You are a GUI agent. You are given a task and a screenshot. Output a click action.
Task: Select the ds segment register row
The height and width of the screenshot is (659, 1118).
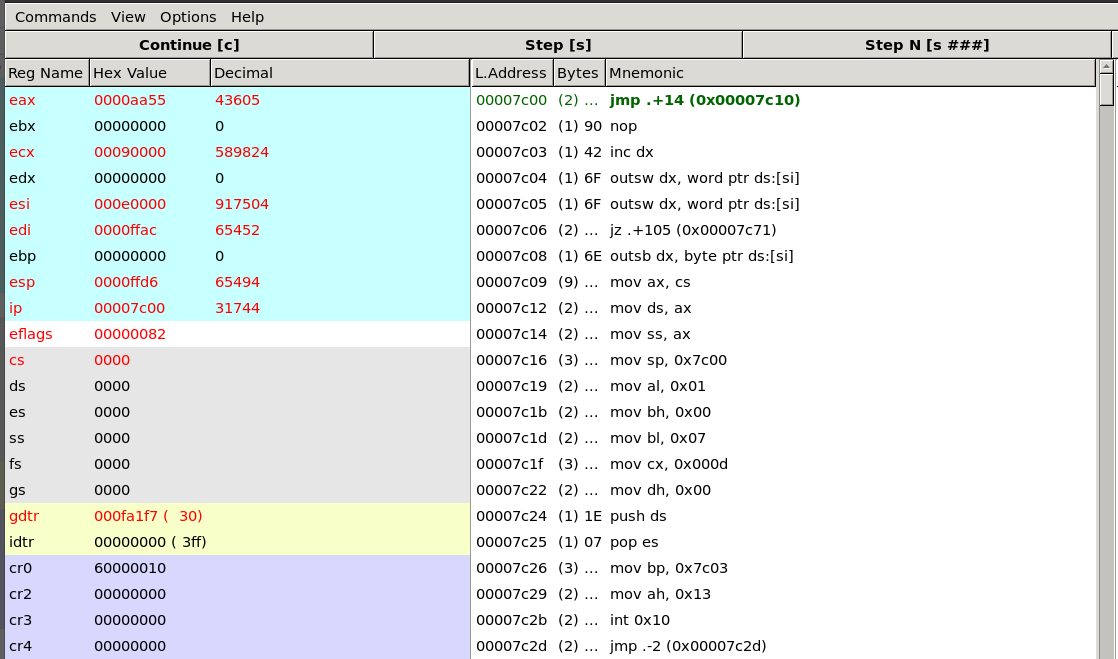(x=237, y=386)
